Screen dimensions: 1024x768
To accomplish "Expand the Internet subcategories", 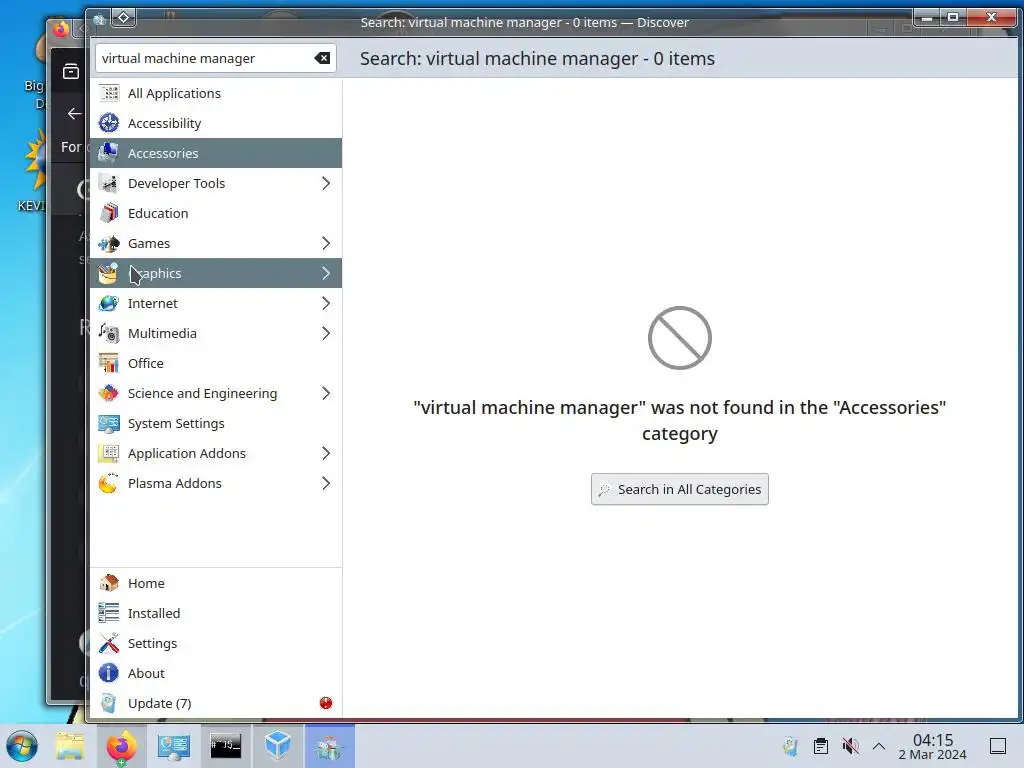I will pyautogui.click(x=326, y=304).
